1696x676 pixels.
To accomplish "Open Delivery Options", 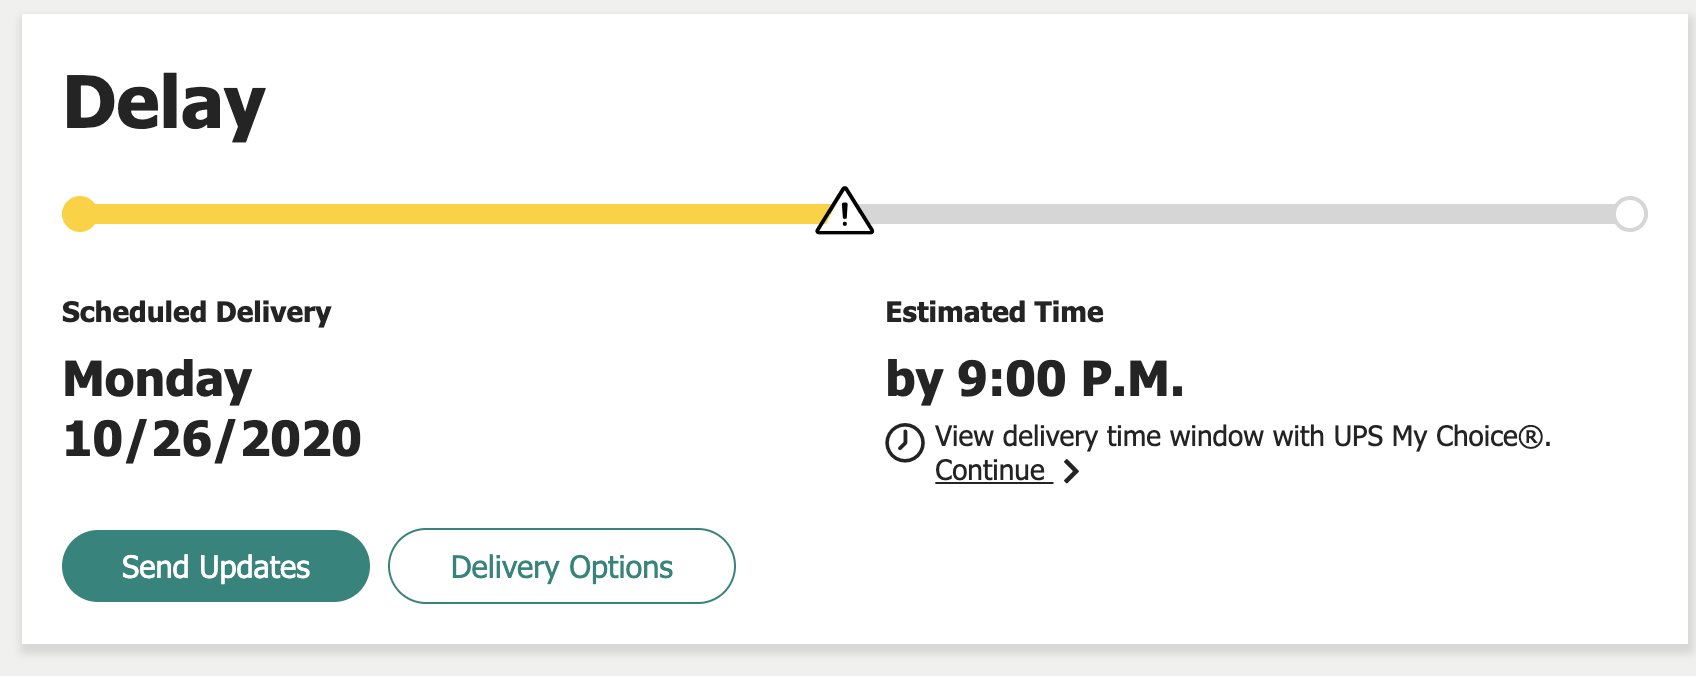I will point(561,567).
